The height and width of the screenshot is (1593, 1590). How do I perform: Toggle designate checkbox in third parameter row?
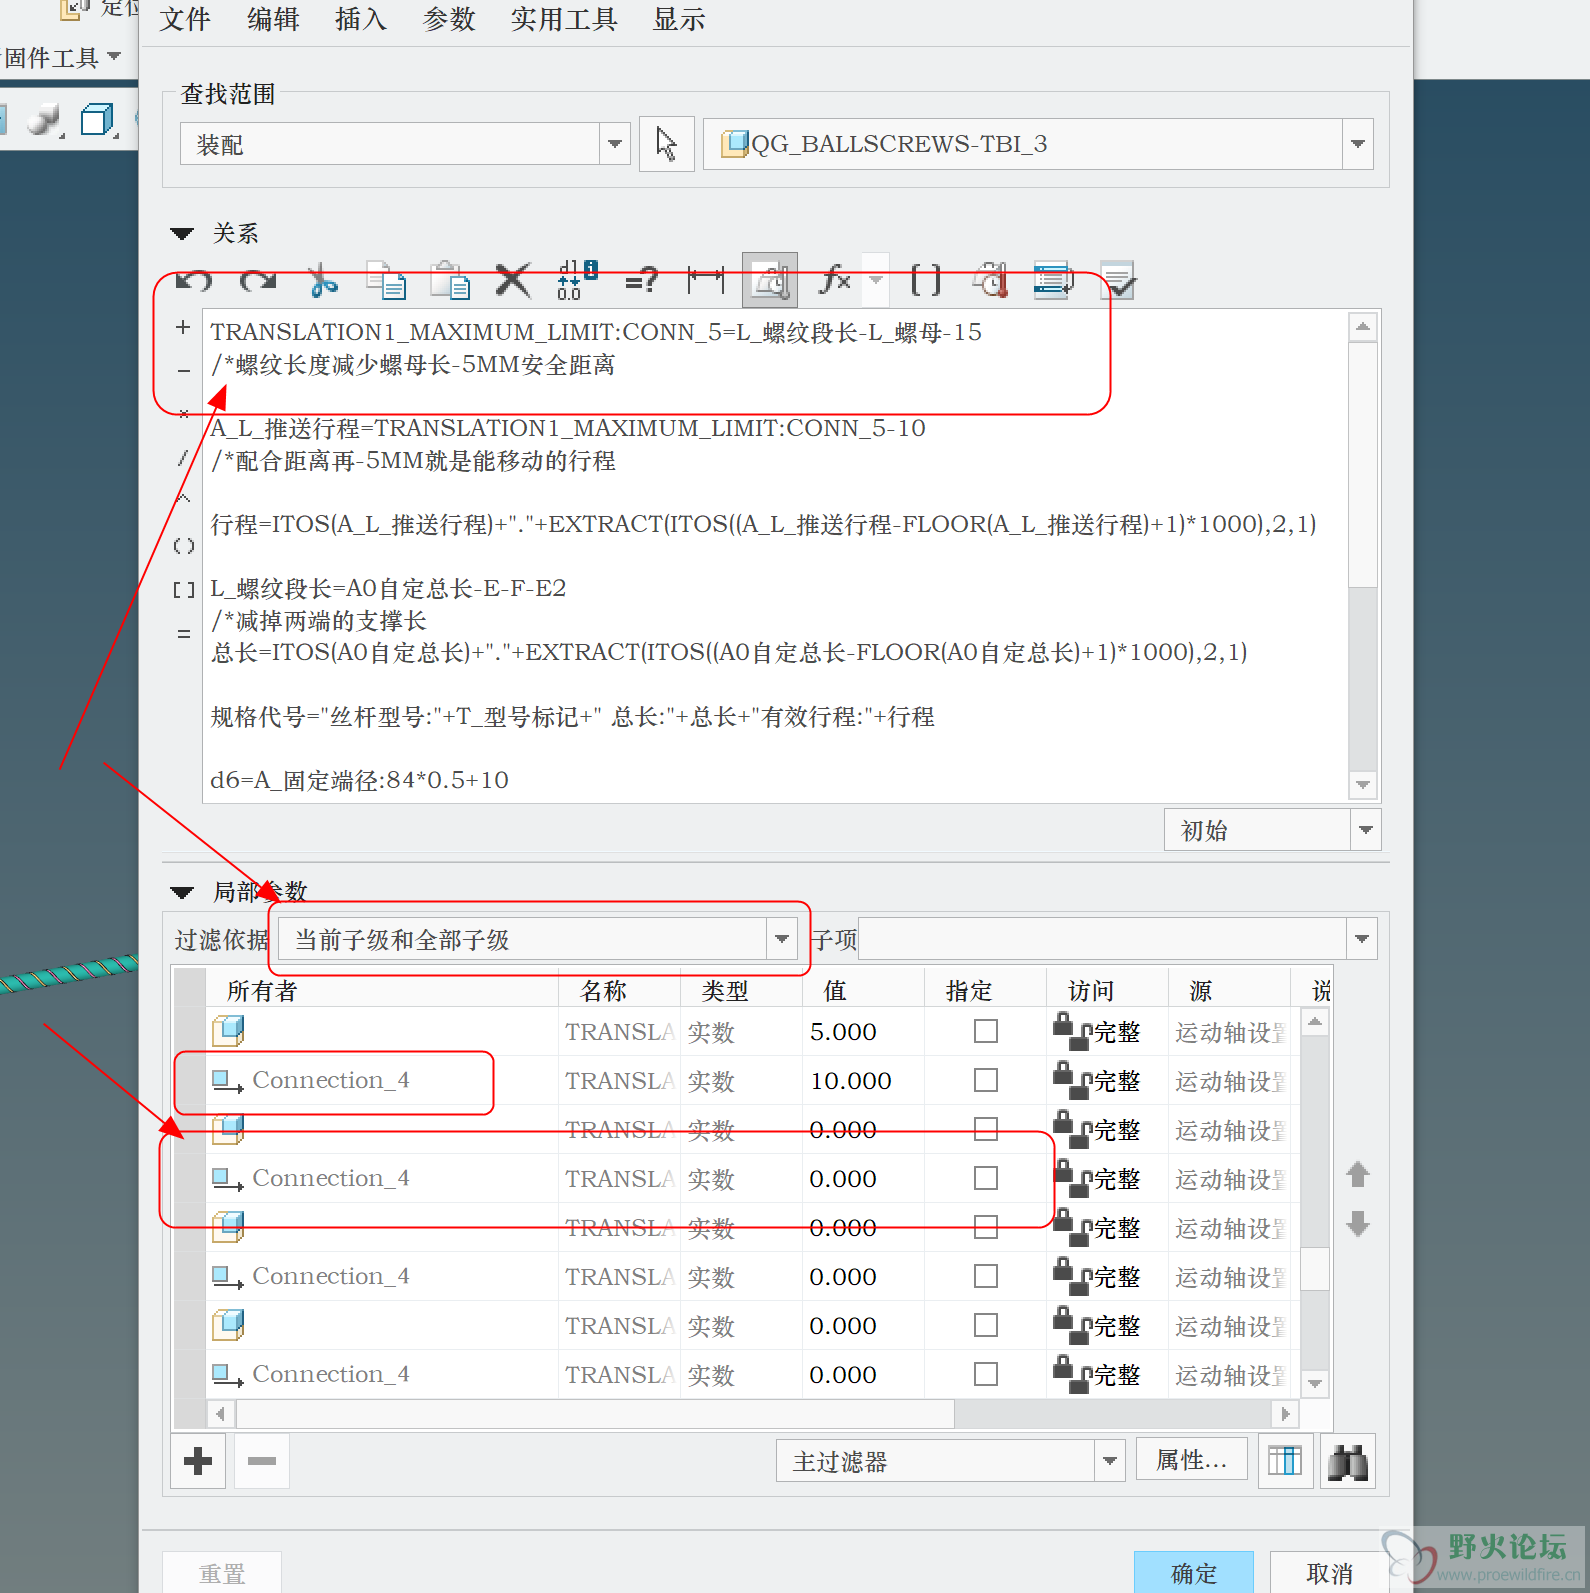click(986, 1129)
